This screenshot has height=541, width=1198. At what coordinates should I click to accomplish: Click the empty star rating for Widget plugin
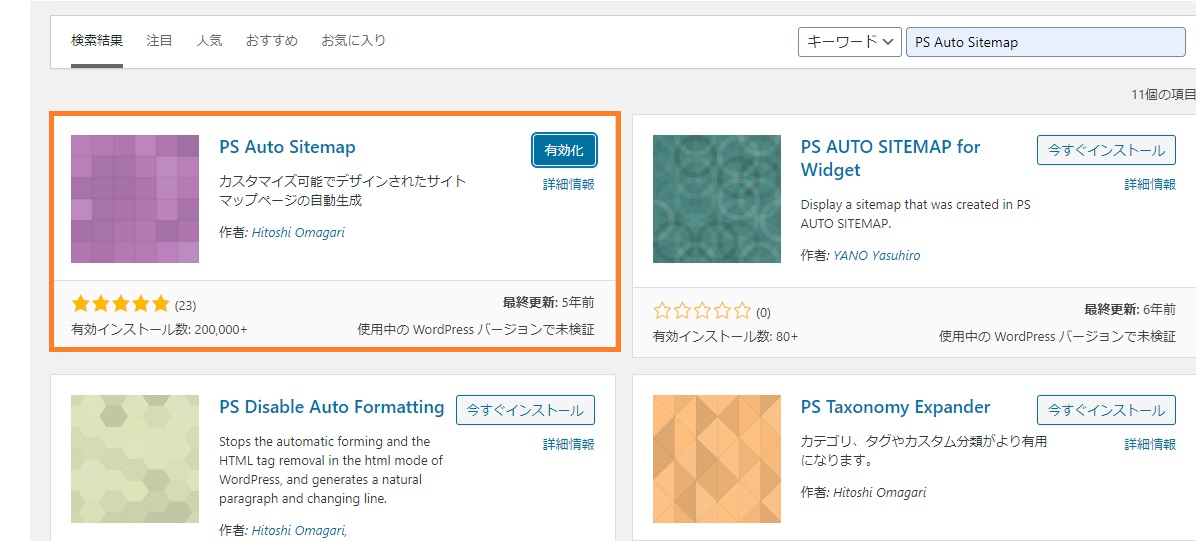click(702, 311)
